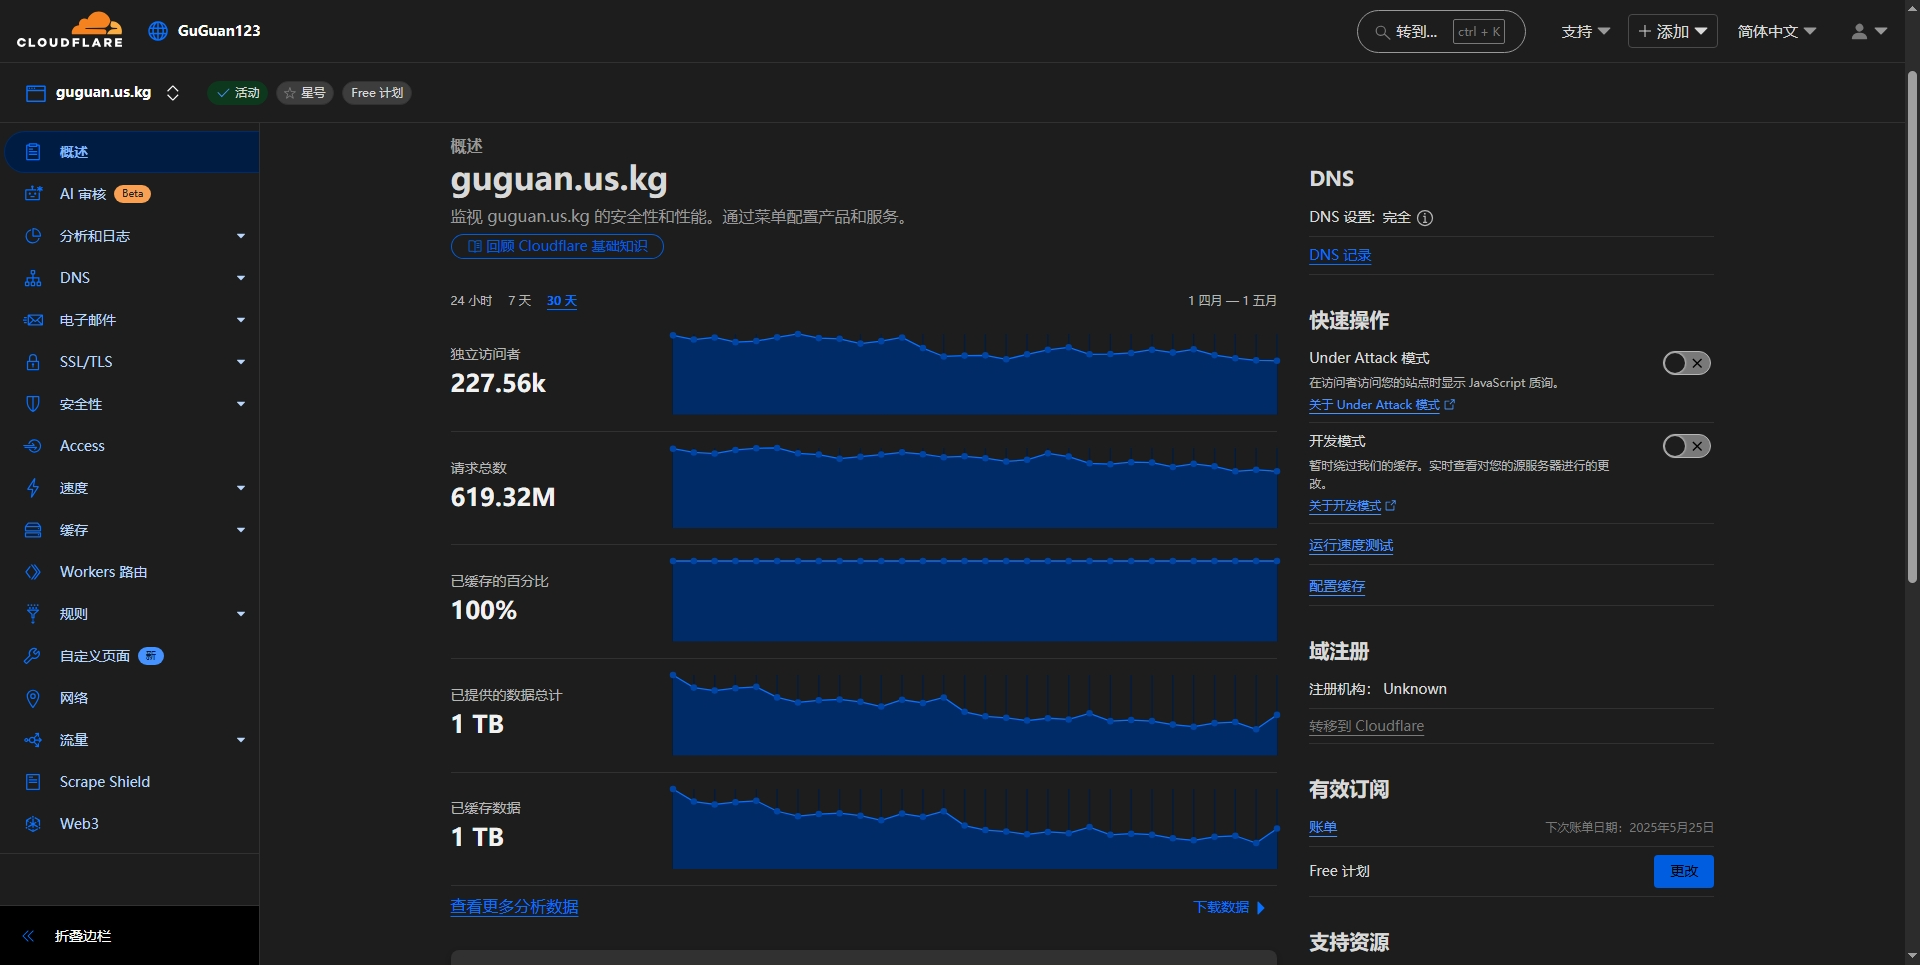Screen dimensions: 1920x965
Task: Click the collapse sidebar double-chevron icon
Action: click(28, 936)
